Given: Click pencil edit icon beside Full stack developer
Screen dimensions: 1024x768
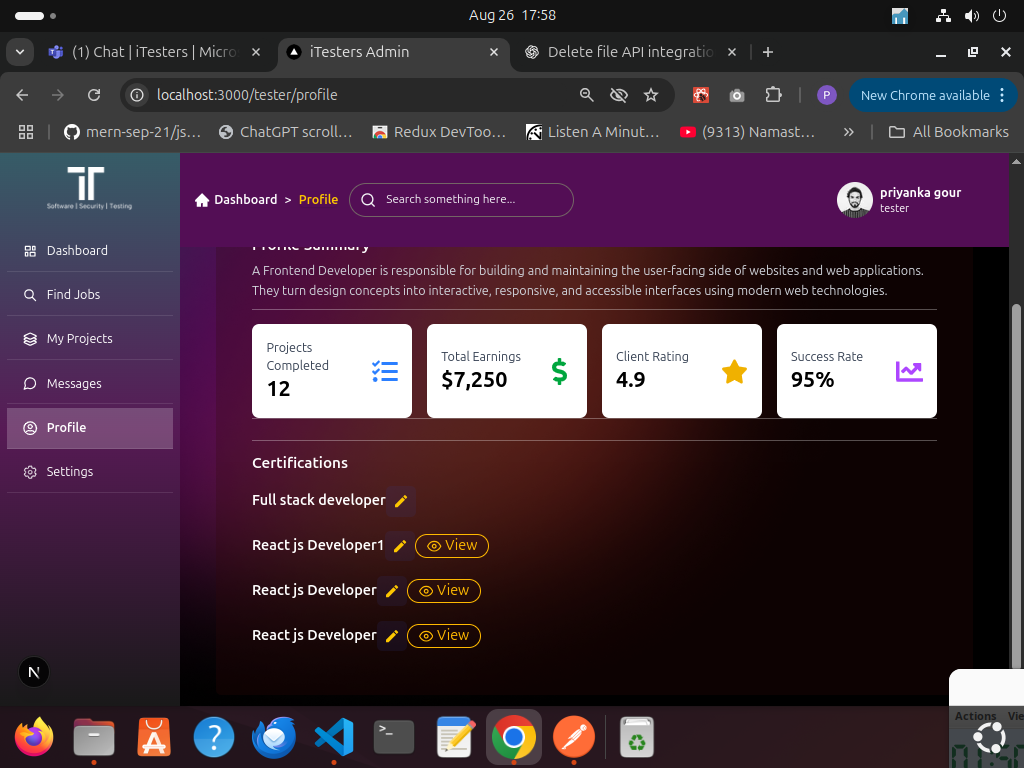Looking at the screenshot, I should [x=401, y=501].
